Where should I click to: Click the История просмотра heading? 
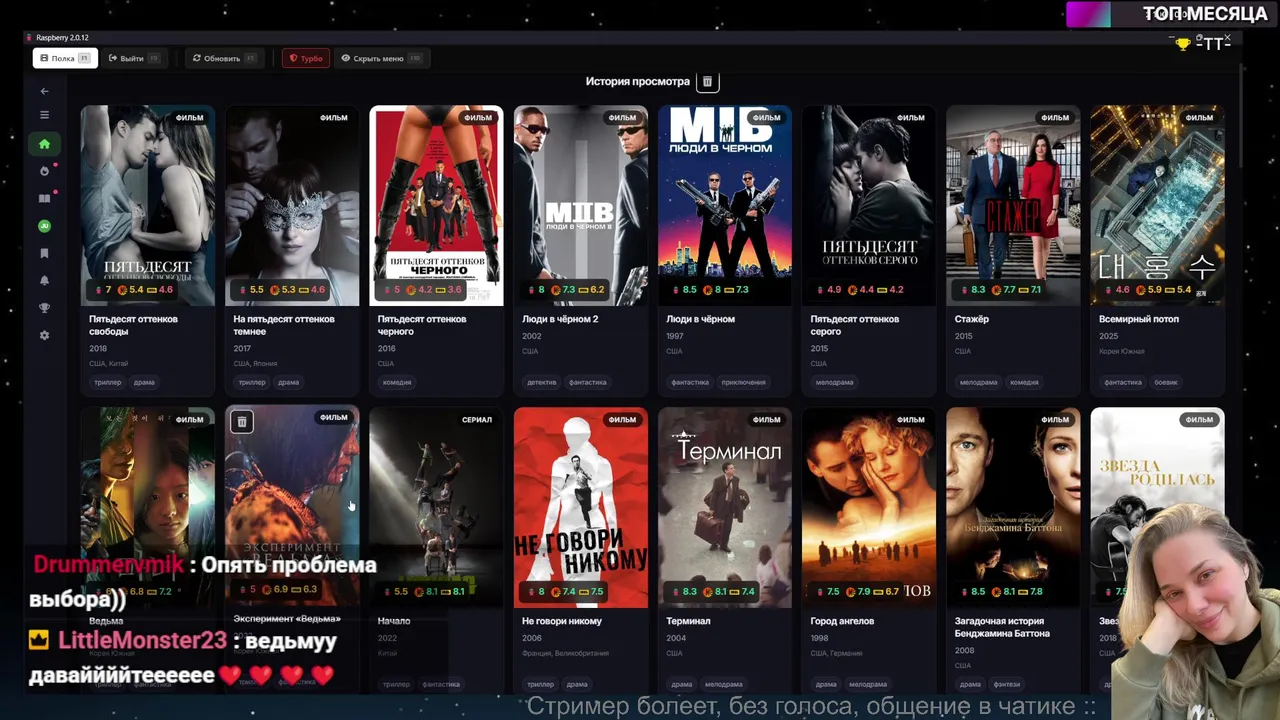(638, 81)
